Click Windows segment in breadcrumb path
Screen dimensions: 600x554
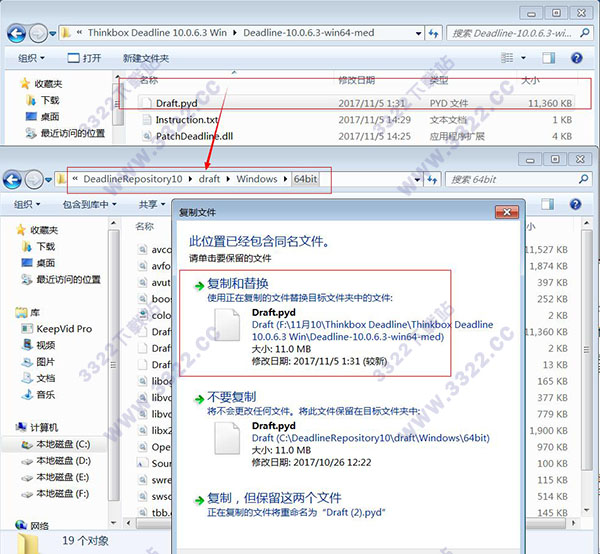tap(257, 179)
